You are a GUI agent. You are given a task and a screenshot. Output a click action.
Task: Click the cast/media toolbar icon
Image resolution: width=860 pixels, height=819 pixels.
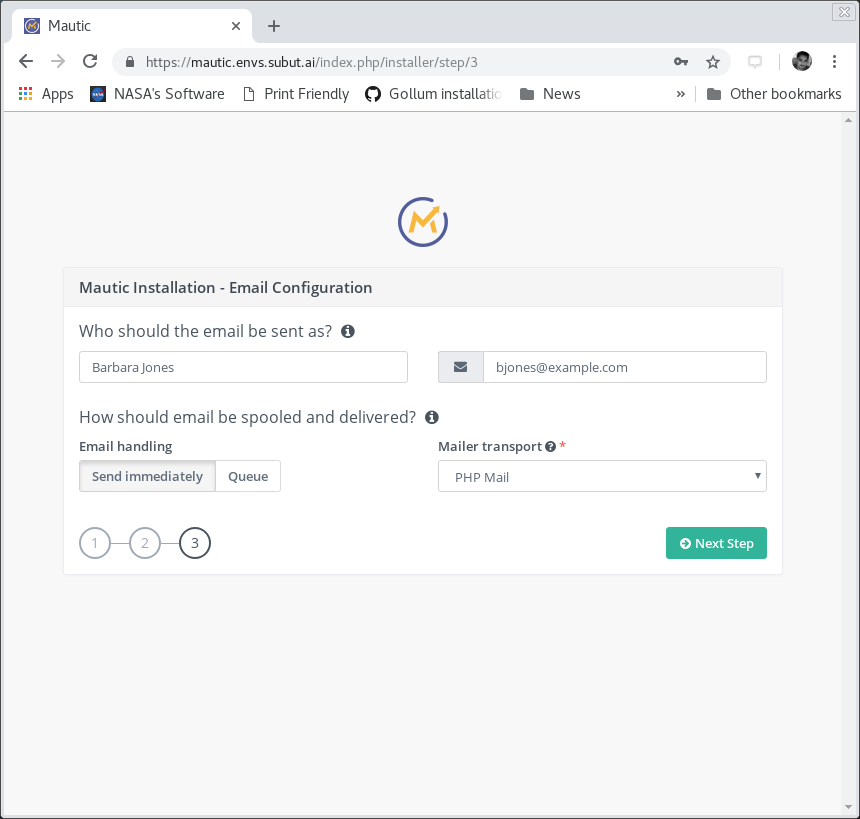coord(755,62)
